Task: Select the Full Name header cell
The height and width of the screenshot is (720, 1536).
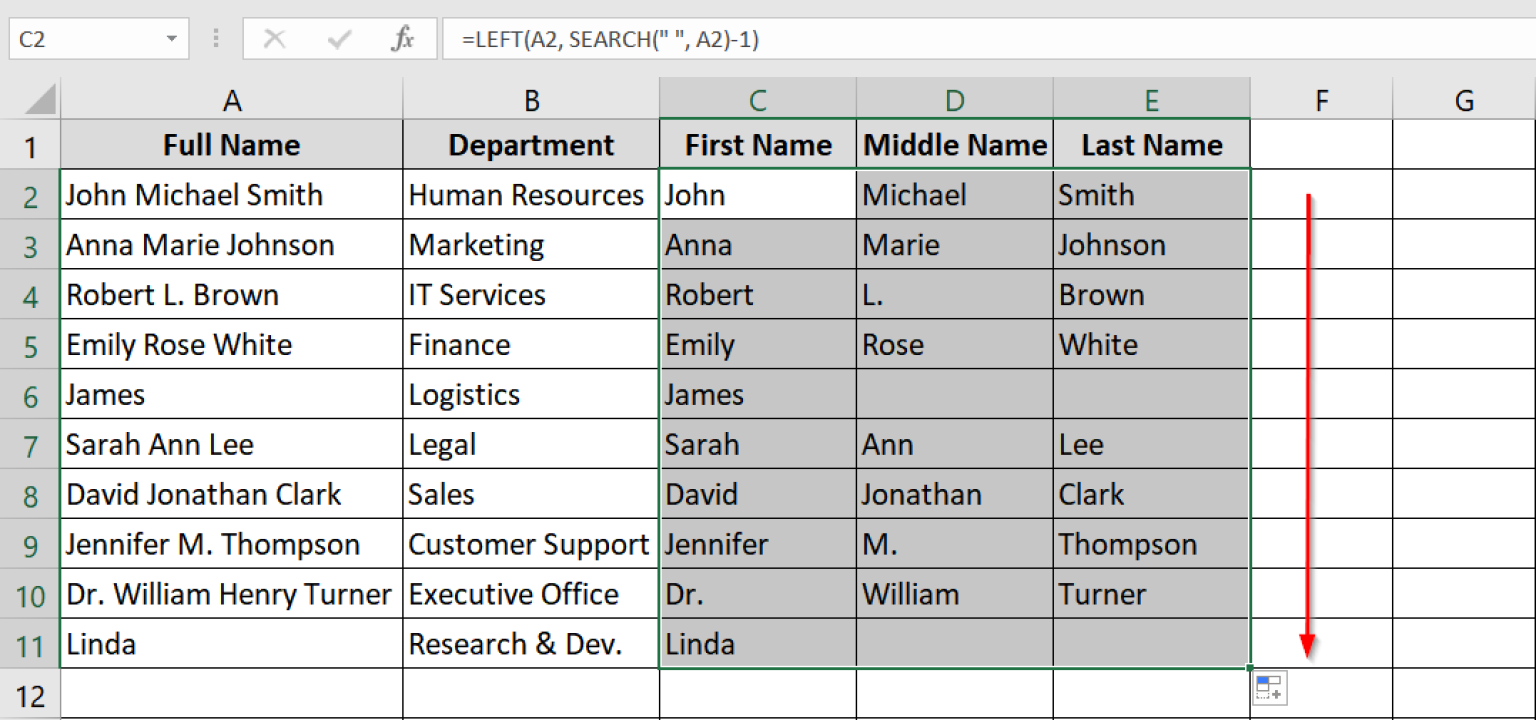Action: pos(232,144)
